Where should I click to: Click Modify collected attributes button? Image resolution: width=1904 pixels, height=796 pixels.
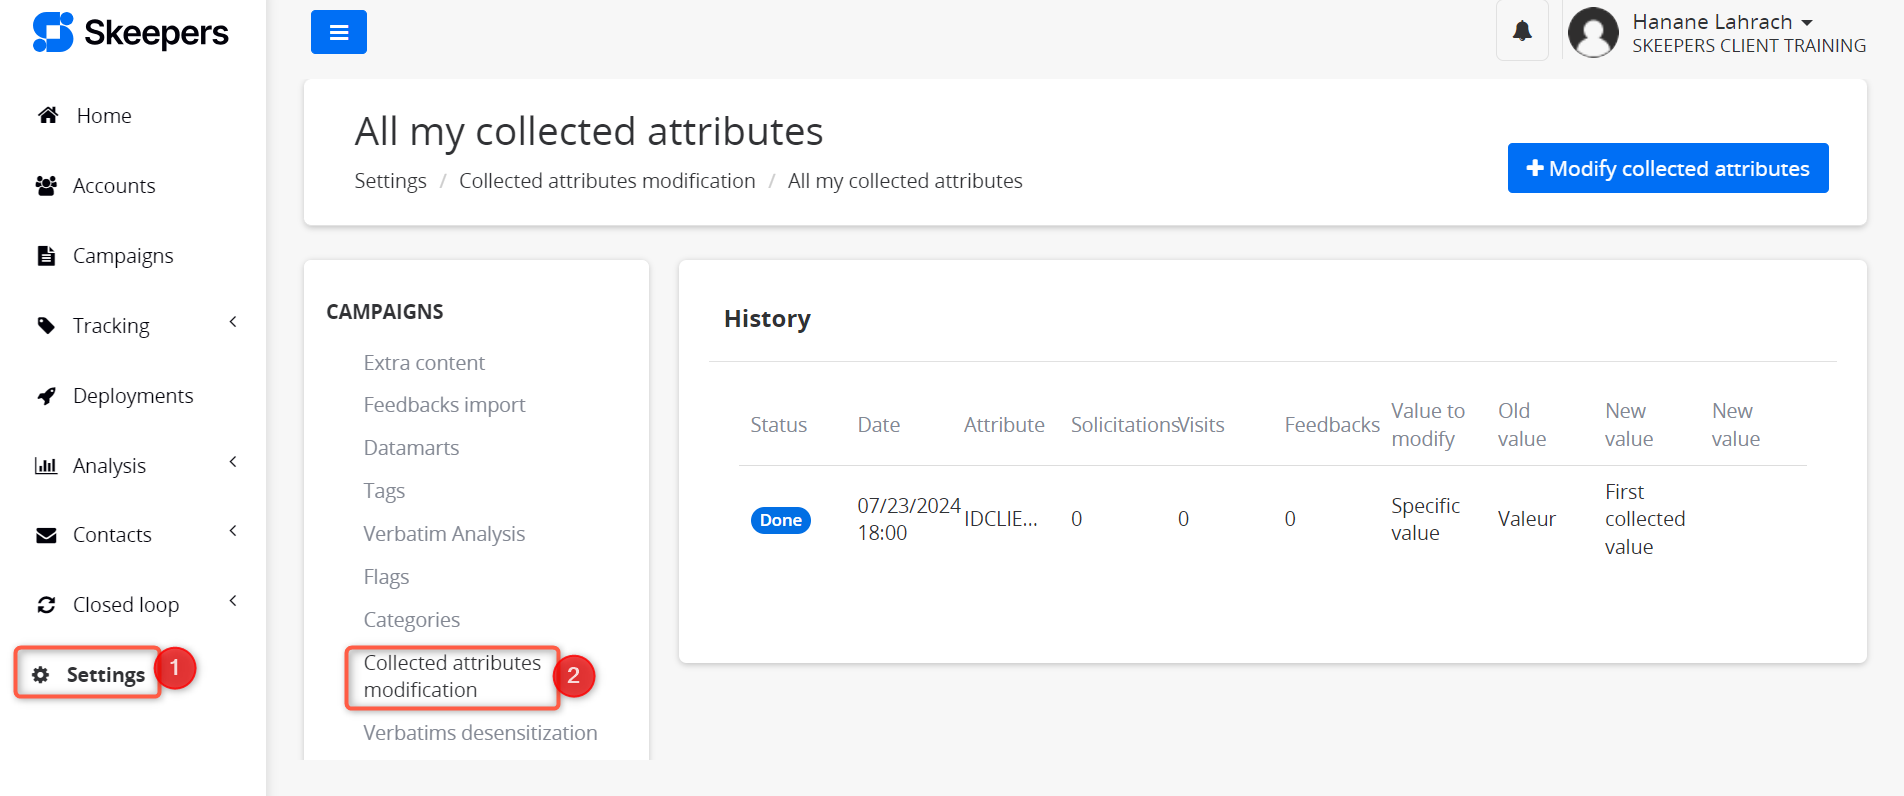pos(1668,168)
